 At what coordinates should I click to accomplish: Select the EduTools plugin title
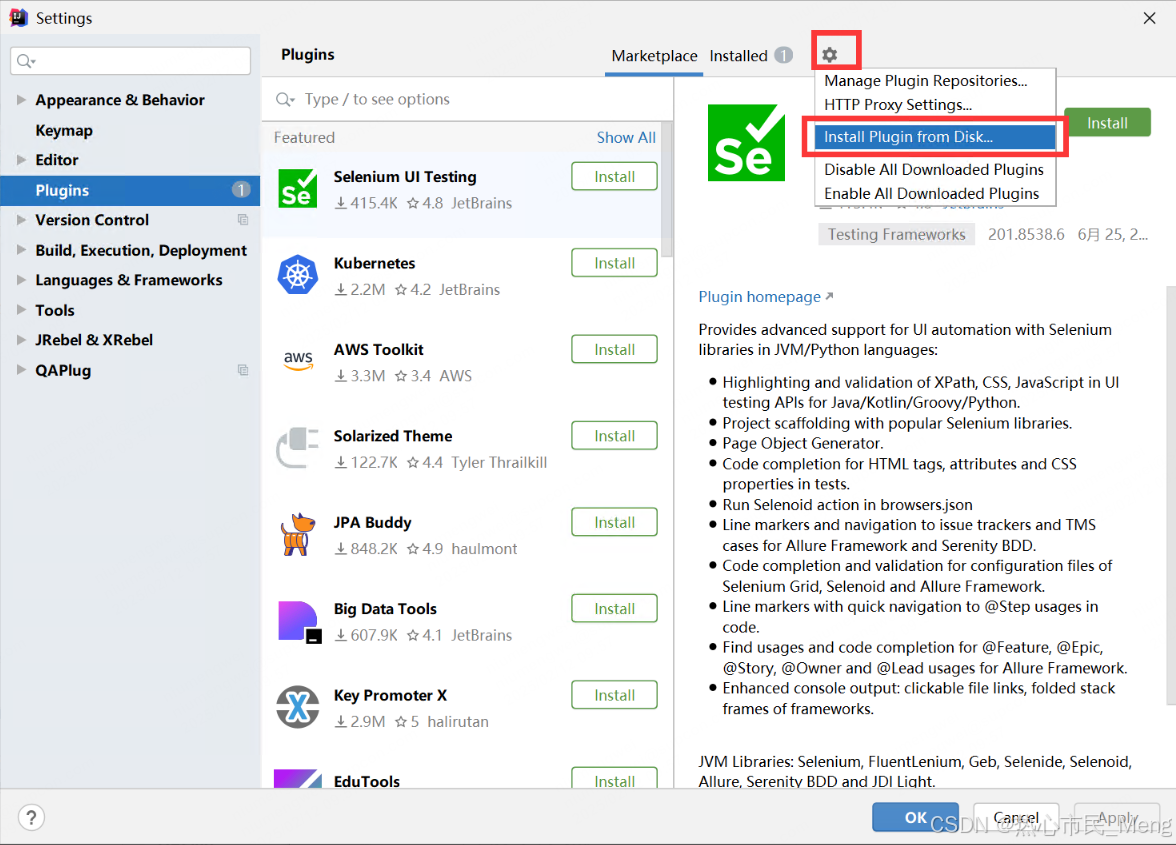click(x=367, y=781)
